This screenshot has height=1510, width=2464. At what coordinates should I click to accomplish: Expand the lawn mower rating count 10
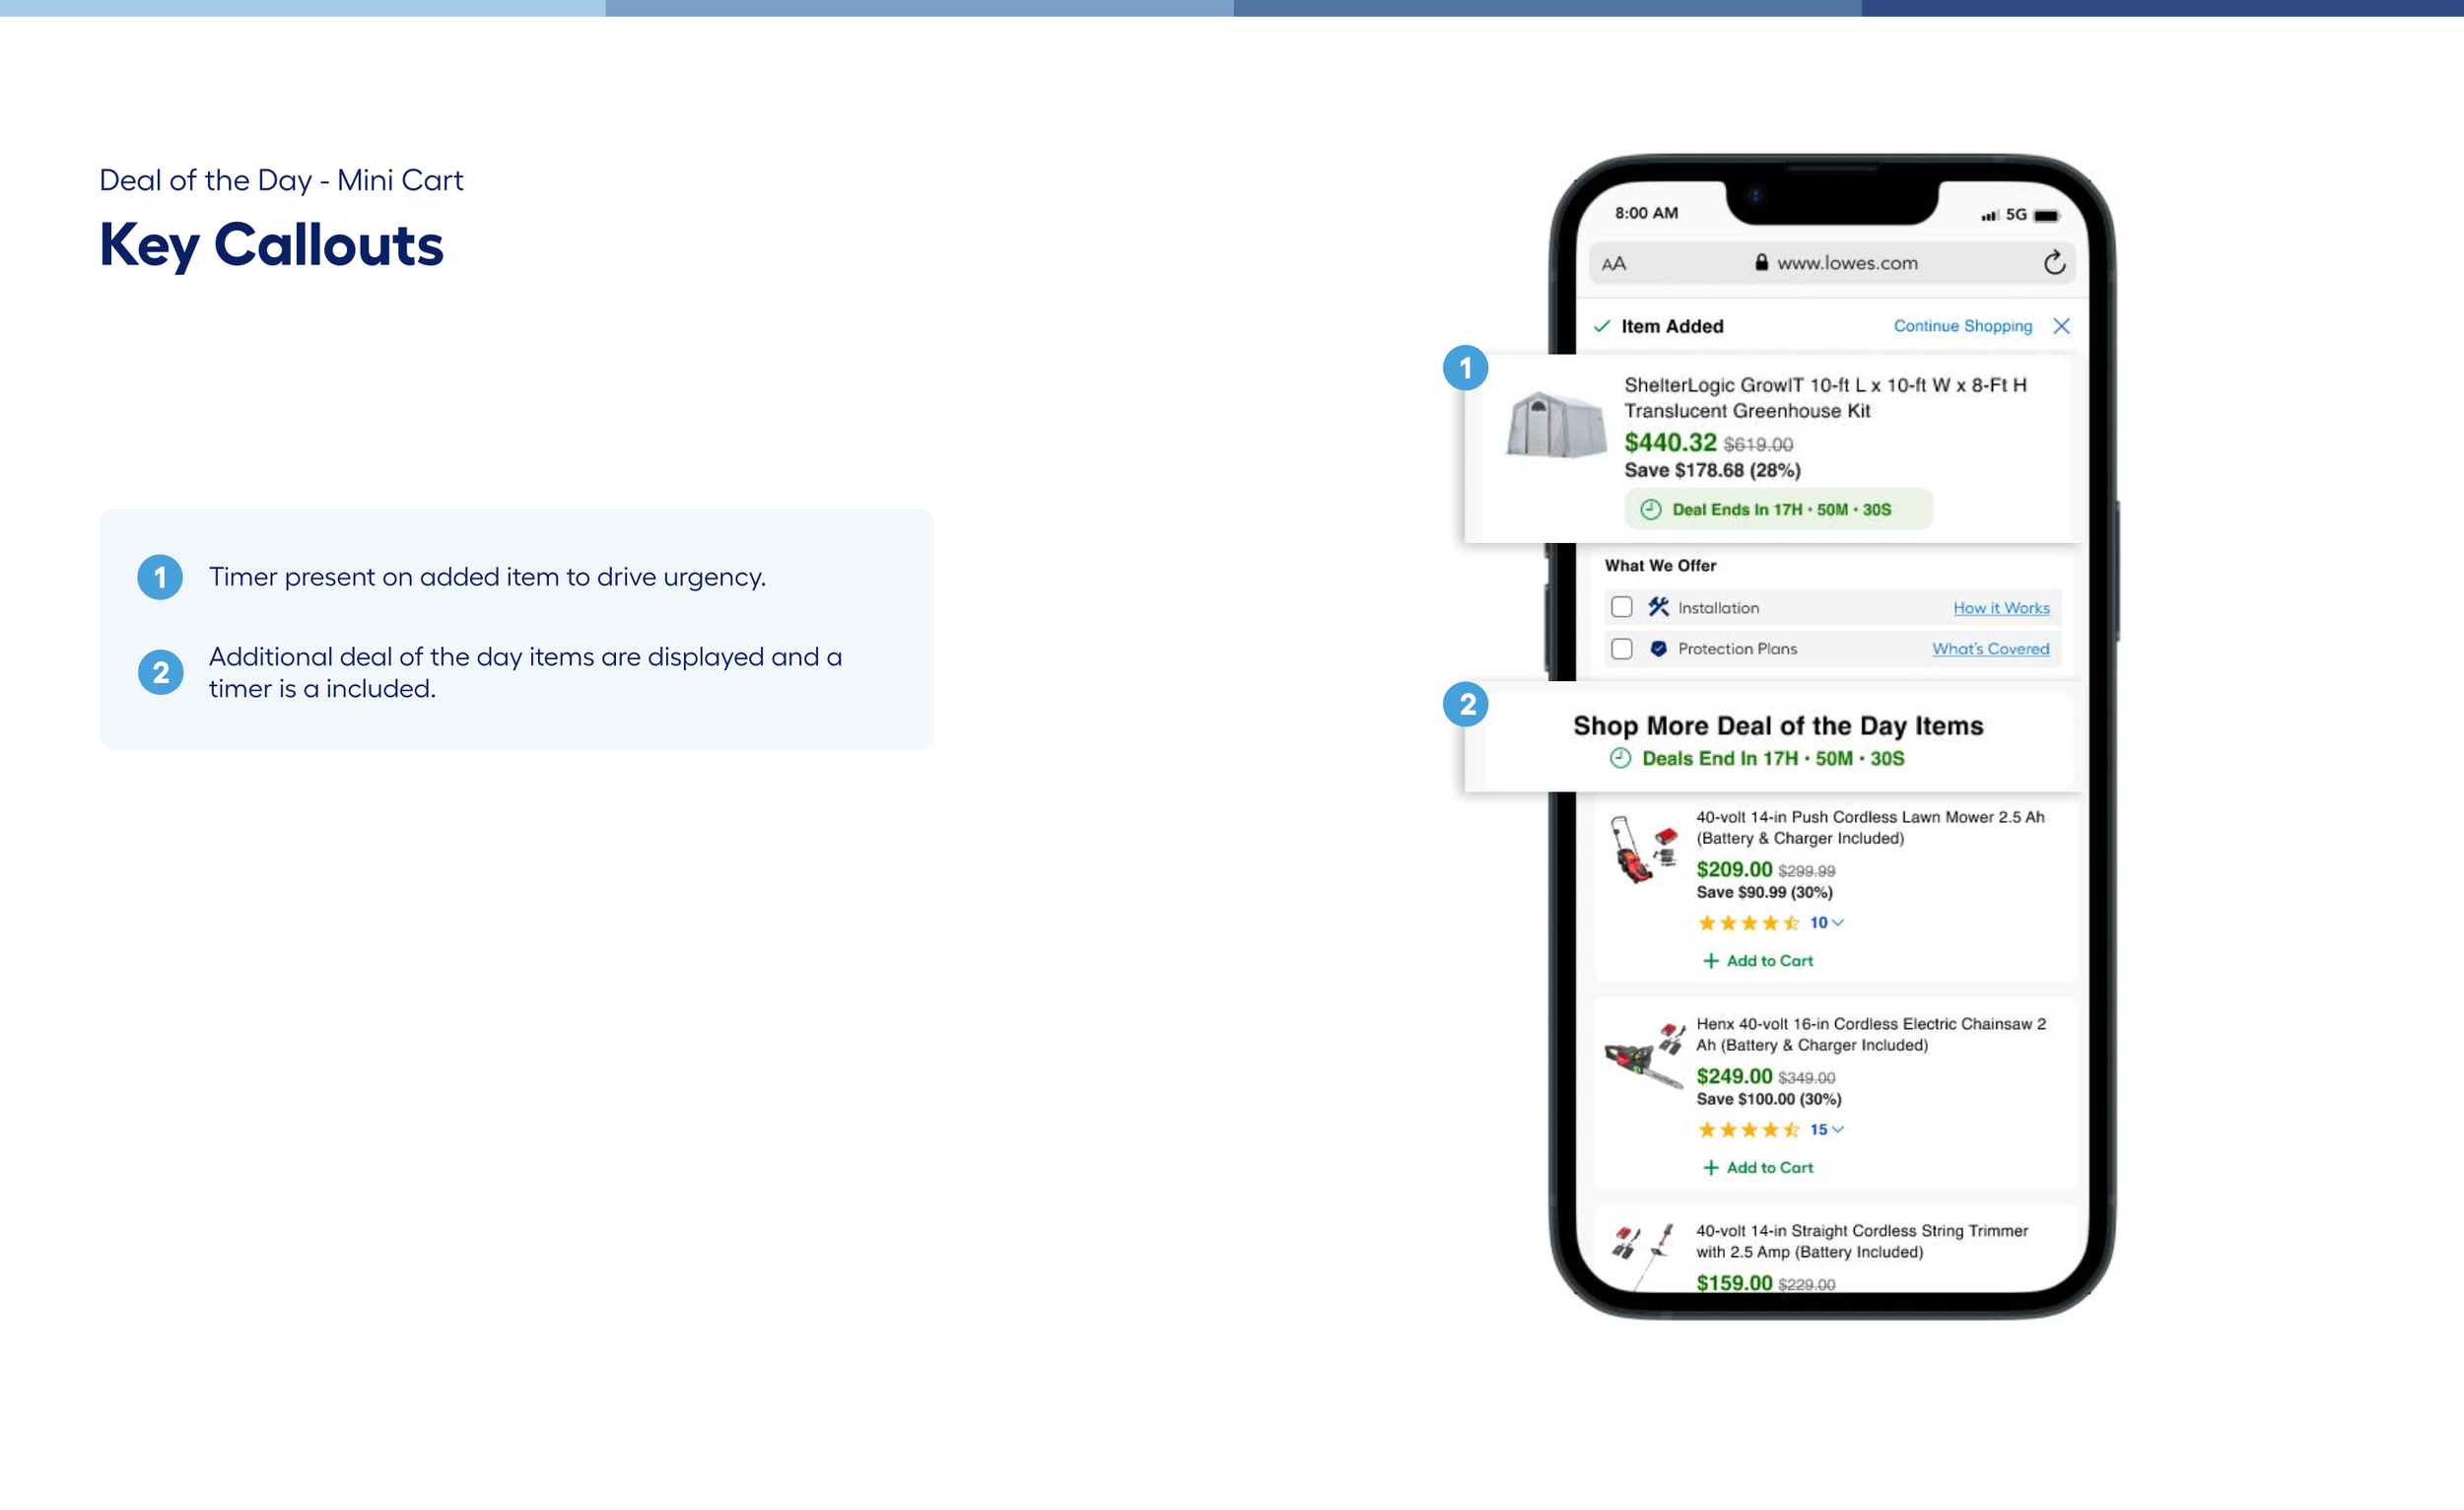tap(1826, 922)
